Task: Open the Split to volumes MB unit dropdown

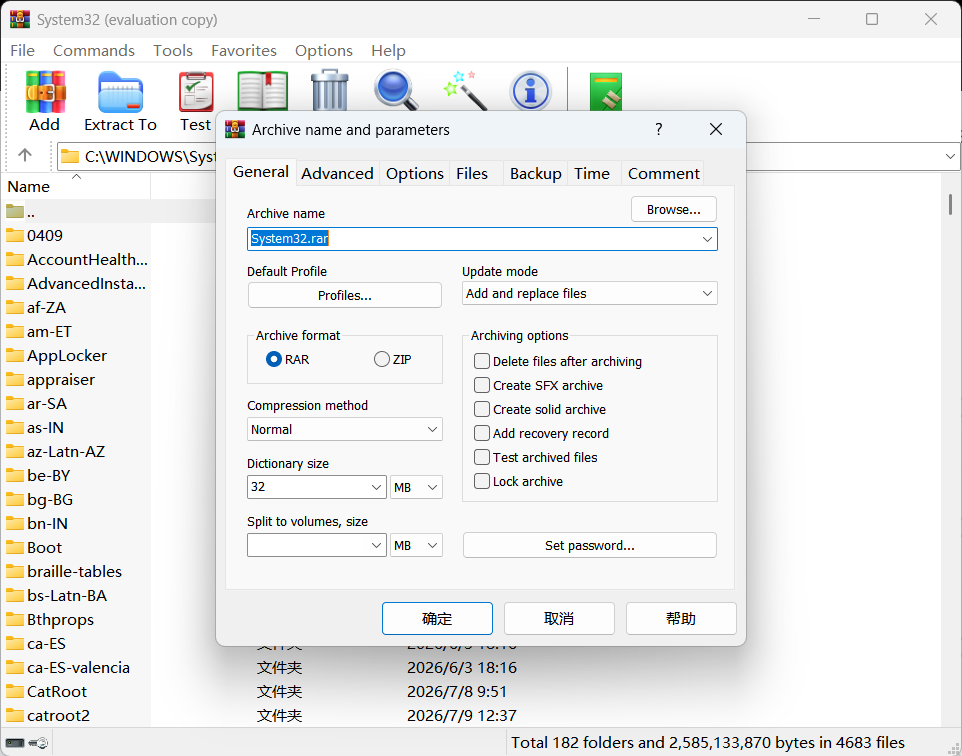Action: pos(416,545)
